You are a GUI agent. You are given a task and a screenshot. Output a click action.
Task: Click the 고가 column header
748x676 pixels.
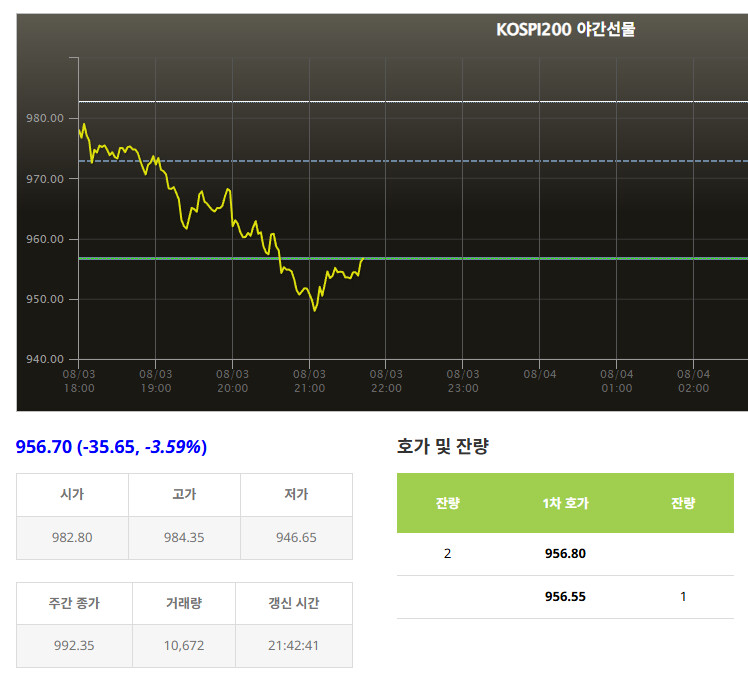click(184, 494)
